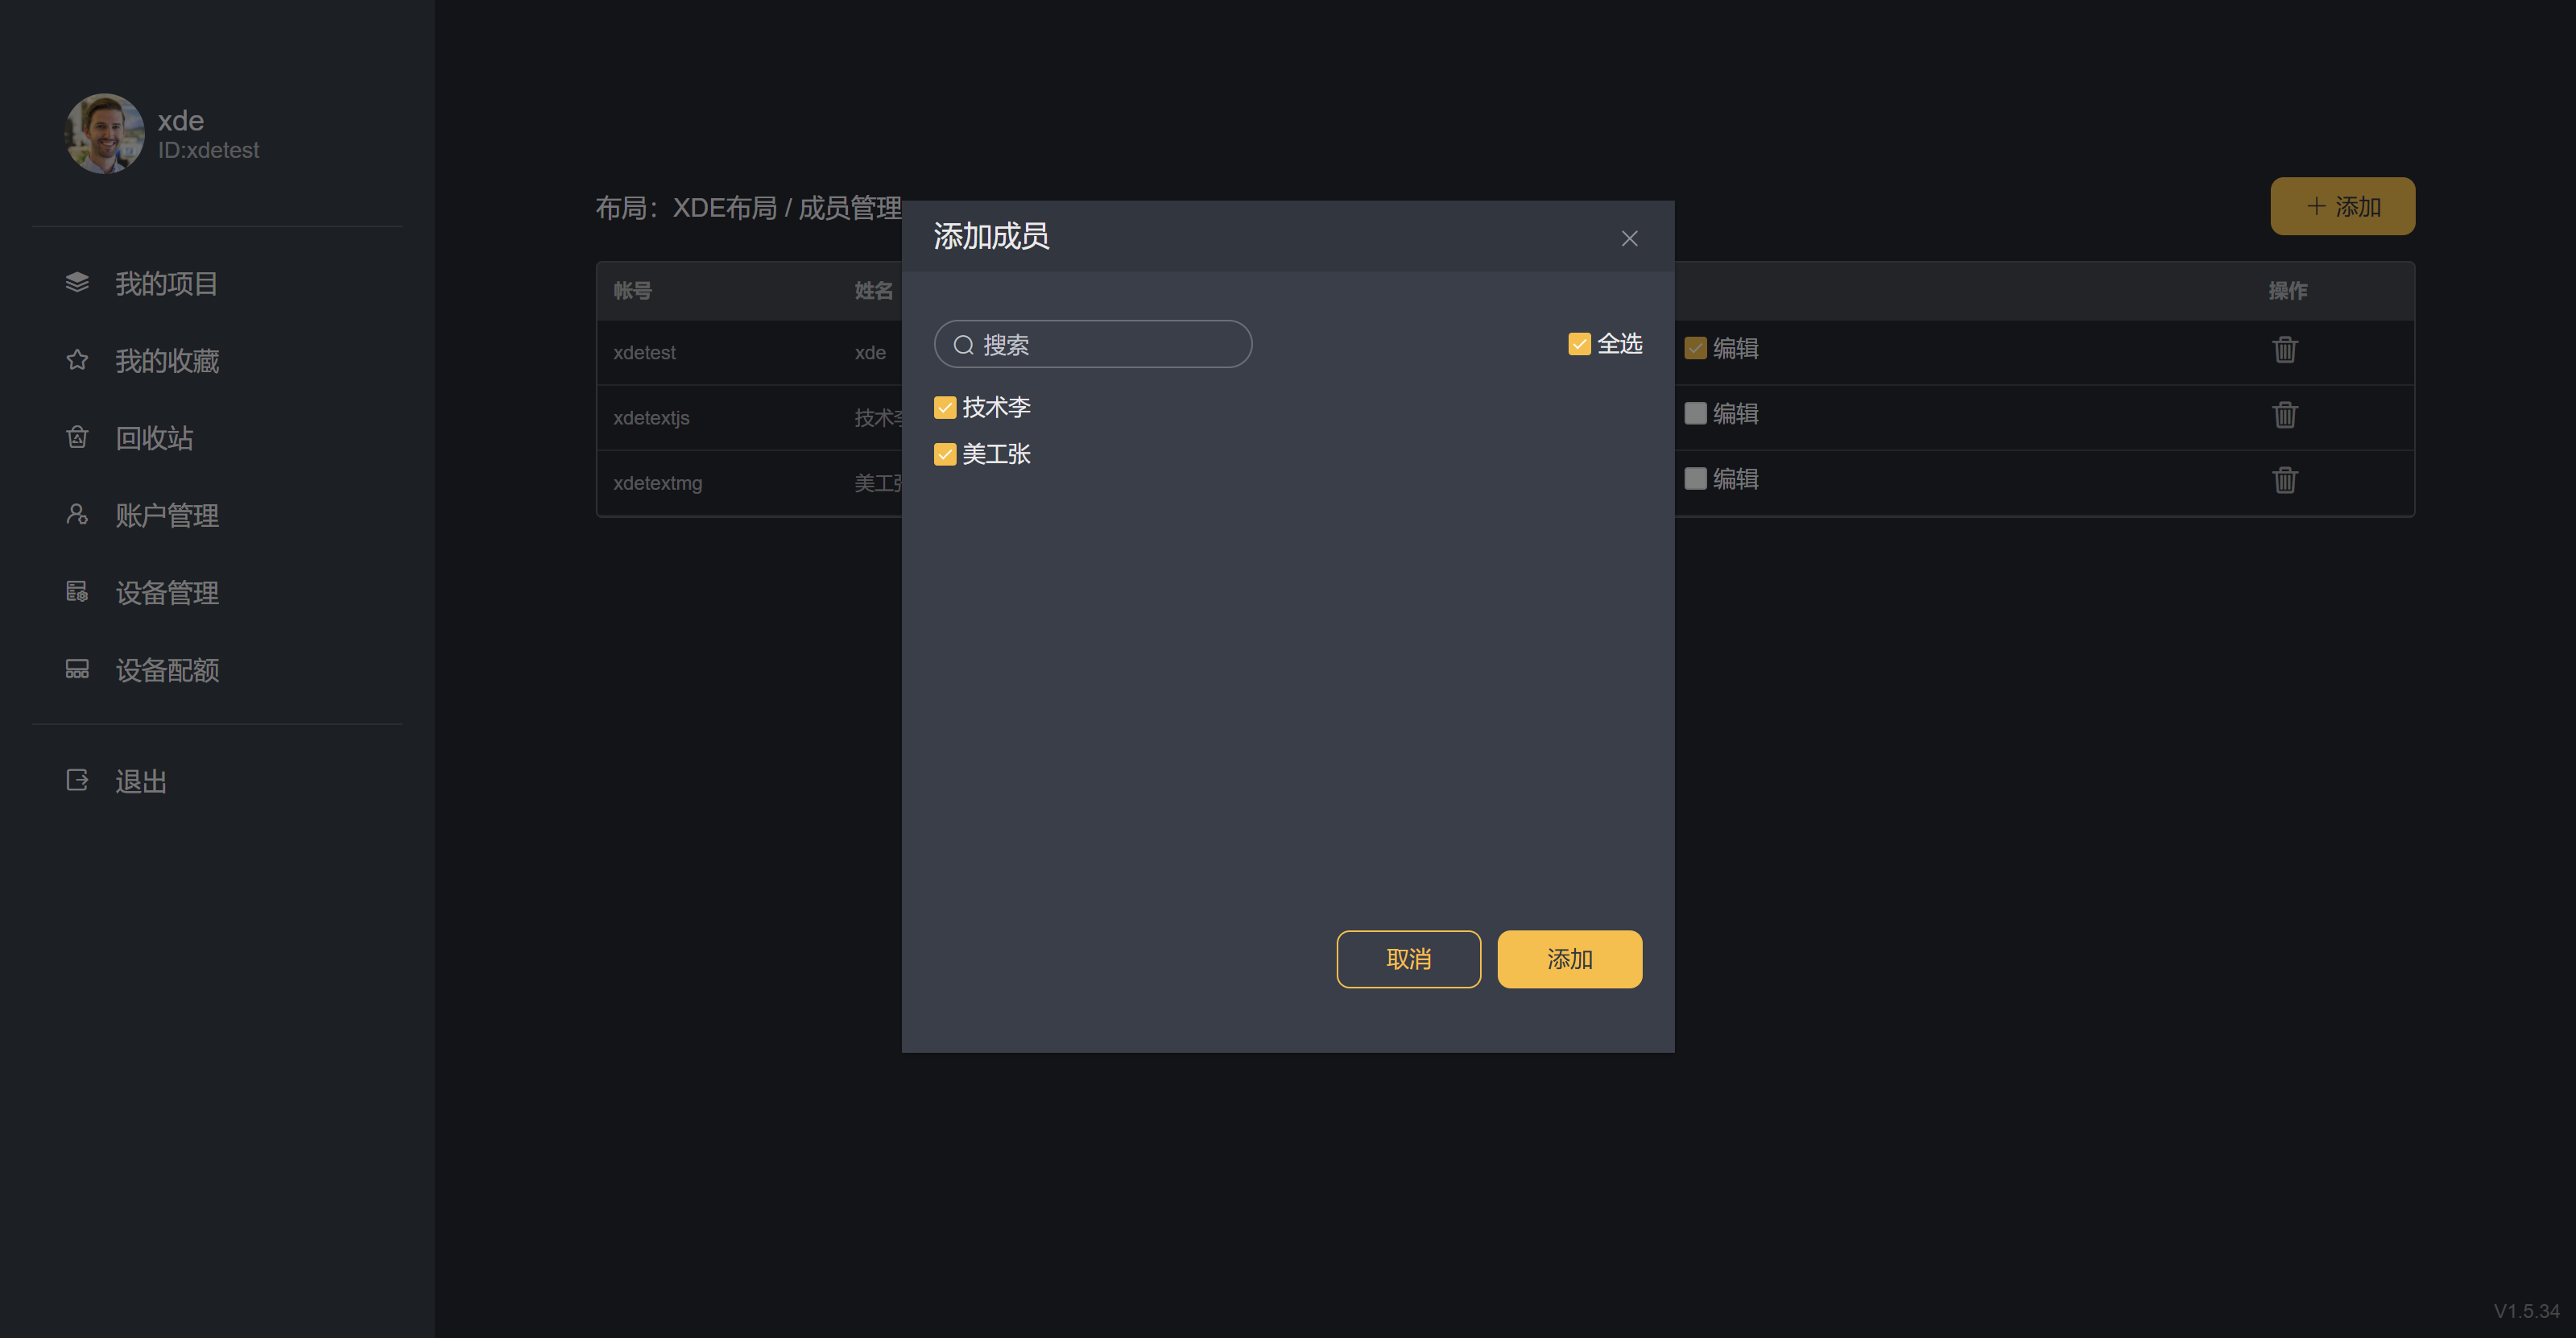The height and width of the screenshot is (1338, 2576).
Task: Click the 账户管理 user icon
Action: click(x=77, y=514)
